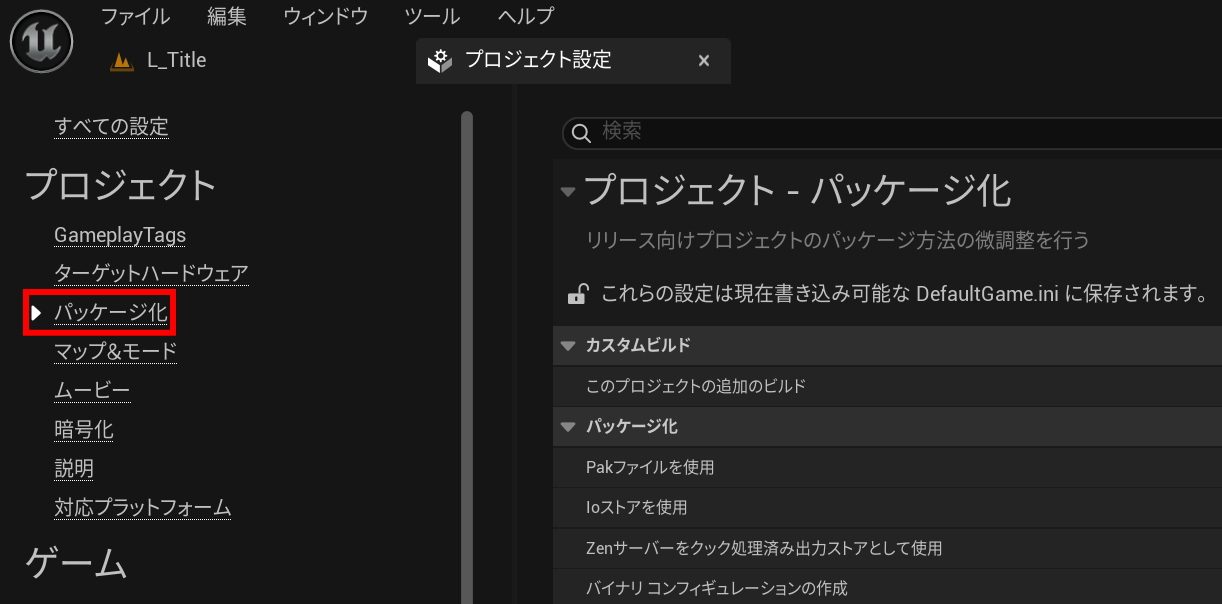This screenshot has height=604, width=1222.
Task: Click the Unreal Engine logo icon
Action: (x=38, y=41)
